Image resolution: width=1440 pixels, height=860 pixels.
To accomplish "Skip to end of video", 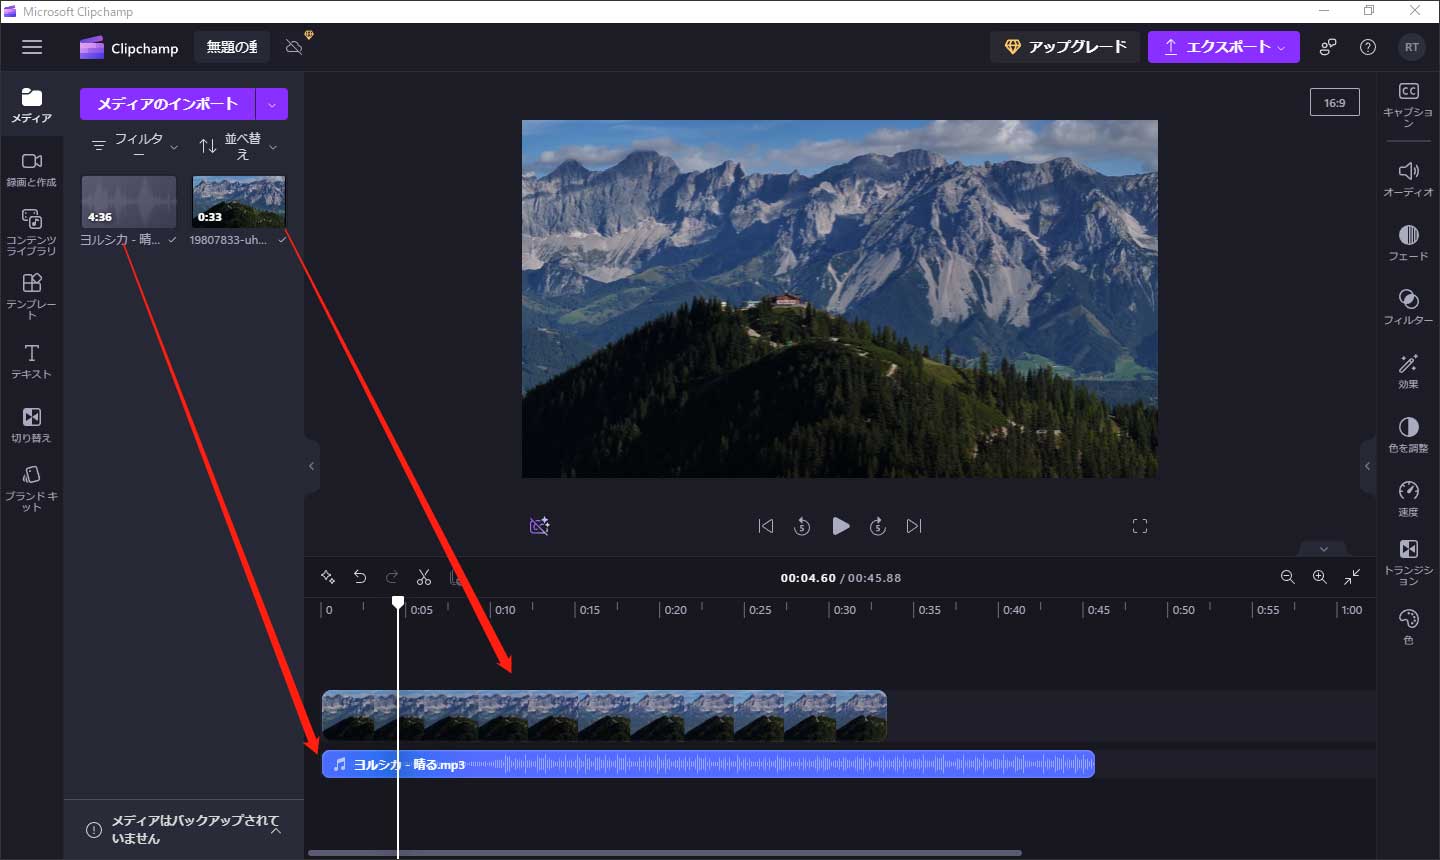I will tap(914, 526).
